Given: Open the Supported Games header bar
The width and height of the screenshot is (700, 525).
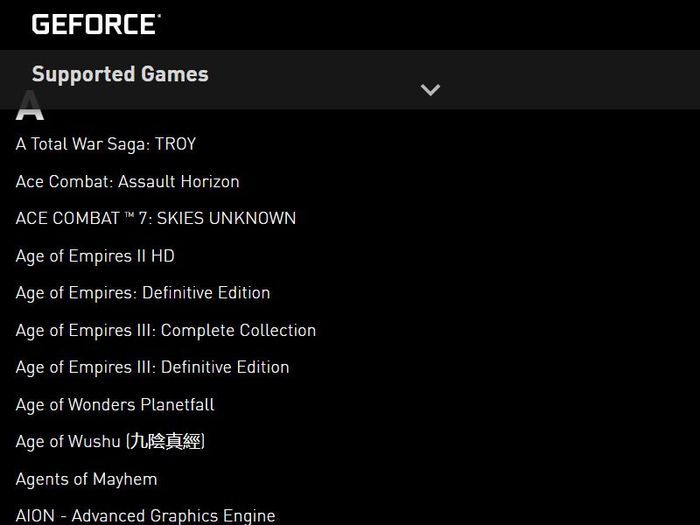Looking at the screenshot, I should point(350,79).
